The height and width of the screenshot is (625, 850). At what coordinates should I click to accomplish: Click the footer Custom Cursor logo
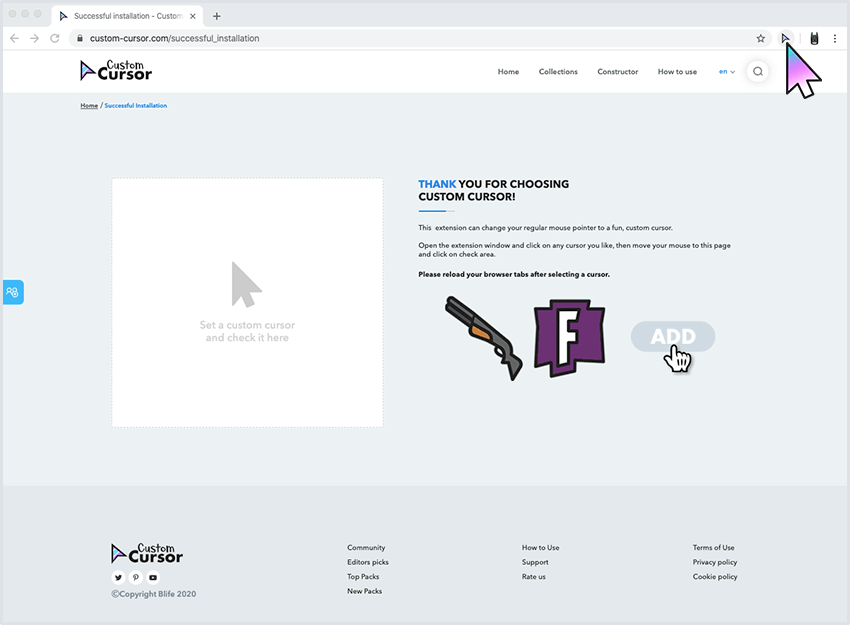click(147, 553)
